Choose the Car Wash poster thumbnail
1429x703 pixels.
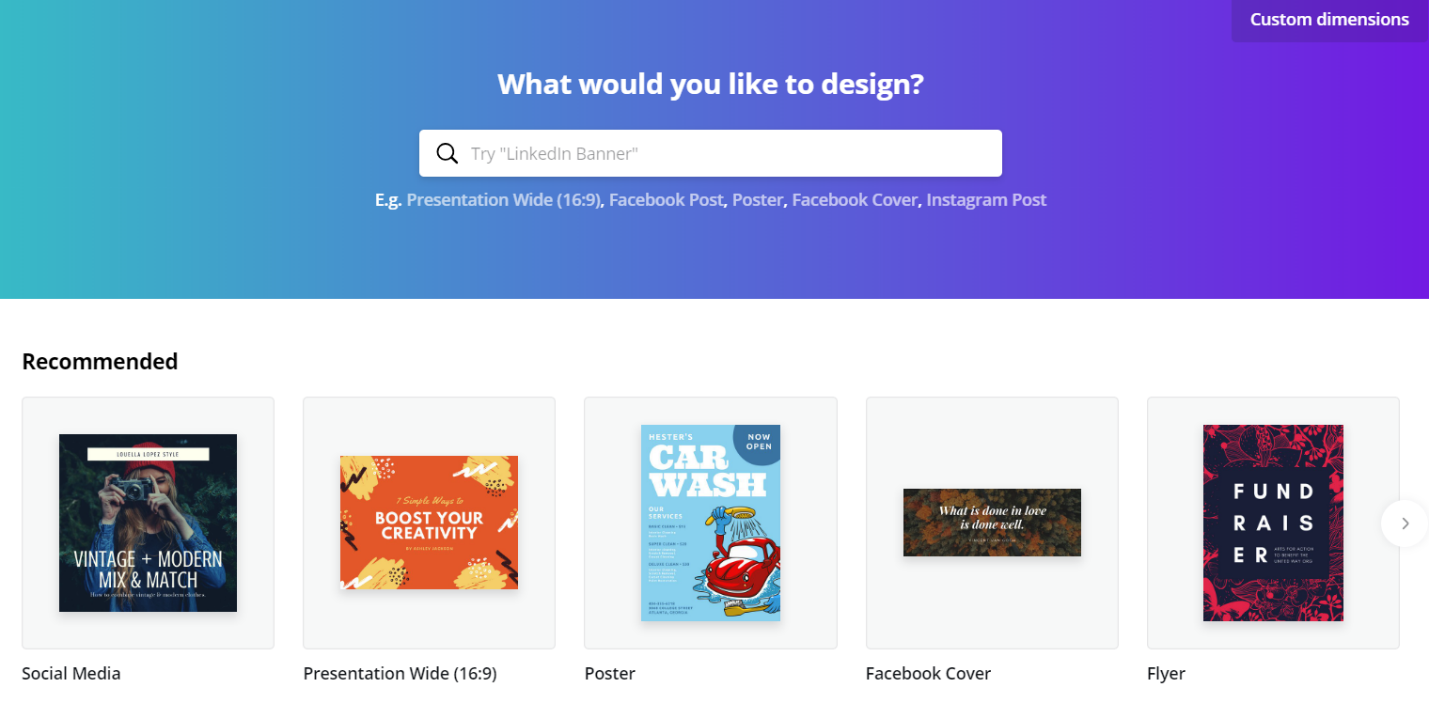(711, 523)
